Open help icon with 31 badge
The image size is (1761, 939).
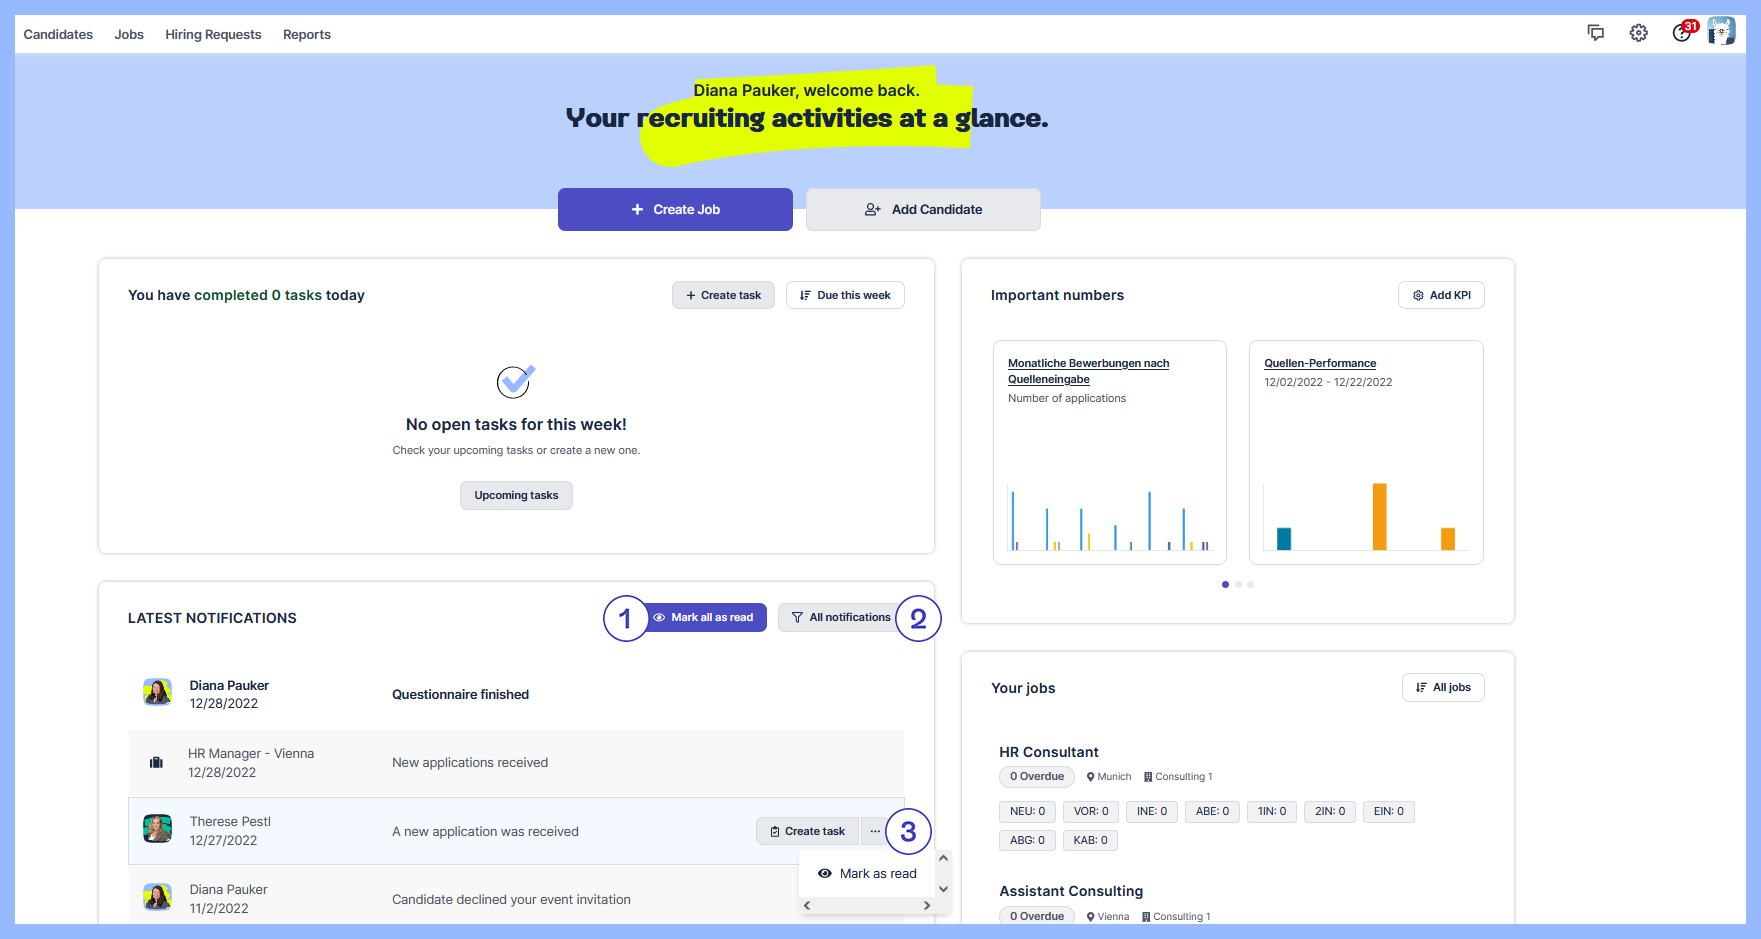coord(1682,33)
